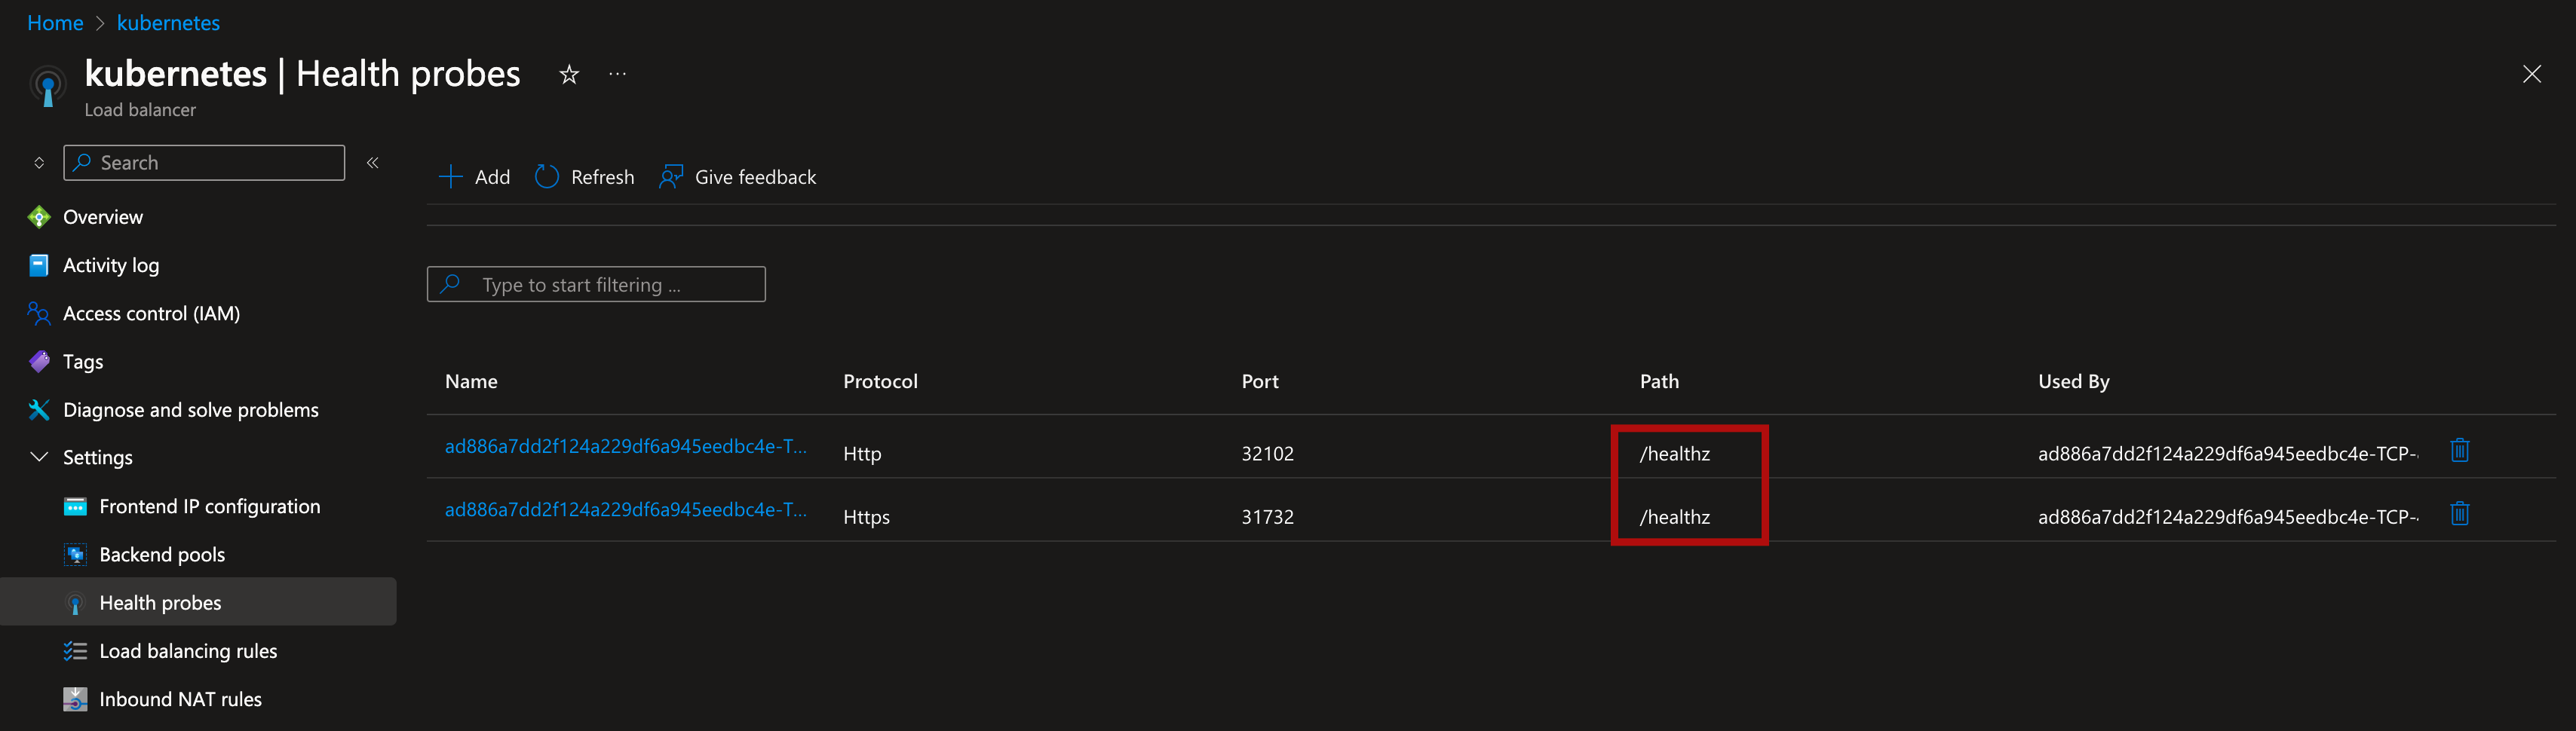
Task: Select the Overview icon in sidebar
Action: pos(38,217)
